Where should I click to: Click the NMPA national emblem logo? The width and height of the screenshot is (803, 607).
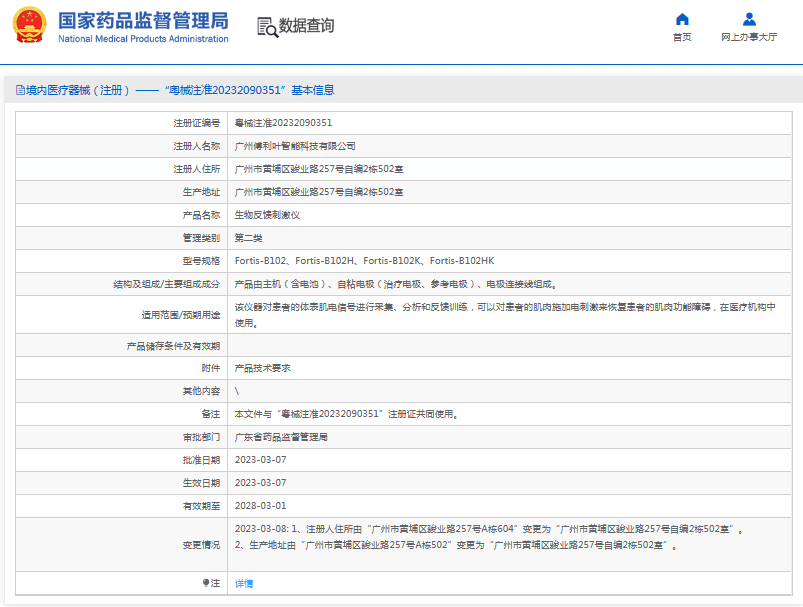coord(31,26)
